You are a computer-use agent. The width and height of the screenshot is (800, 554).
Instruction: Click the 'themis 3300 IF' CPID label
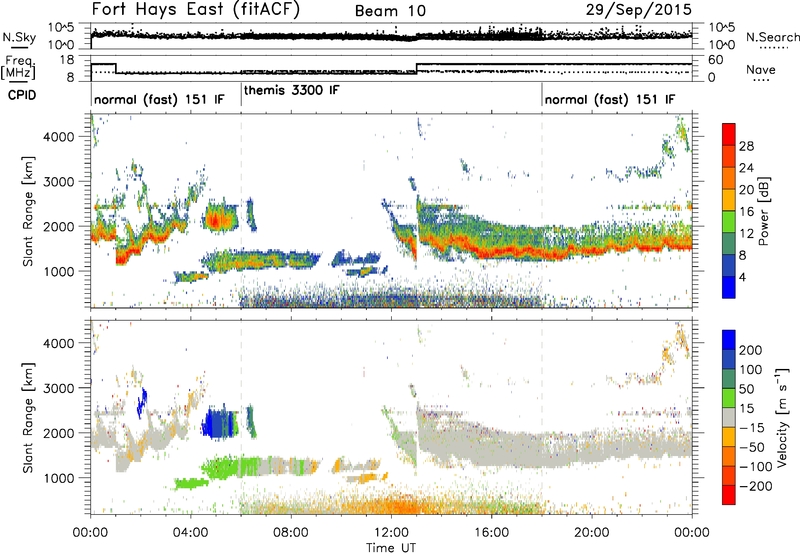click(x=291, y=91)
